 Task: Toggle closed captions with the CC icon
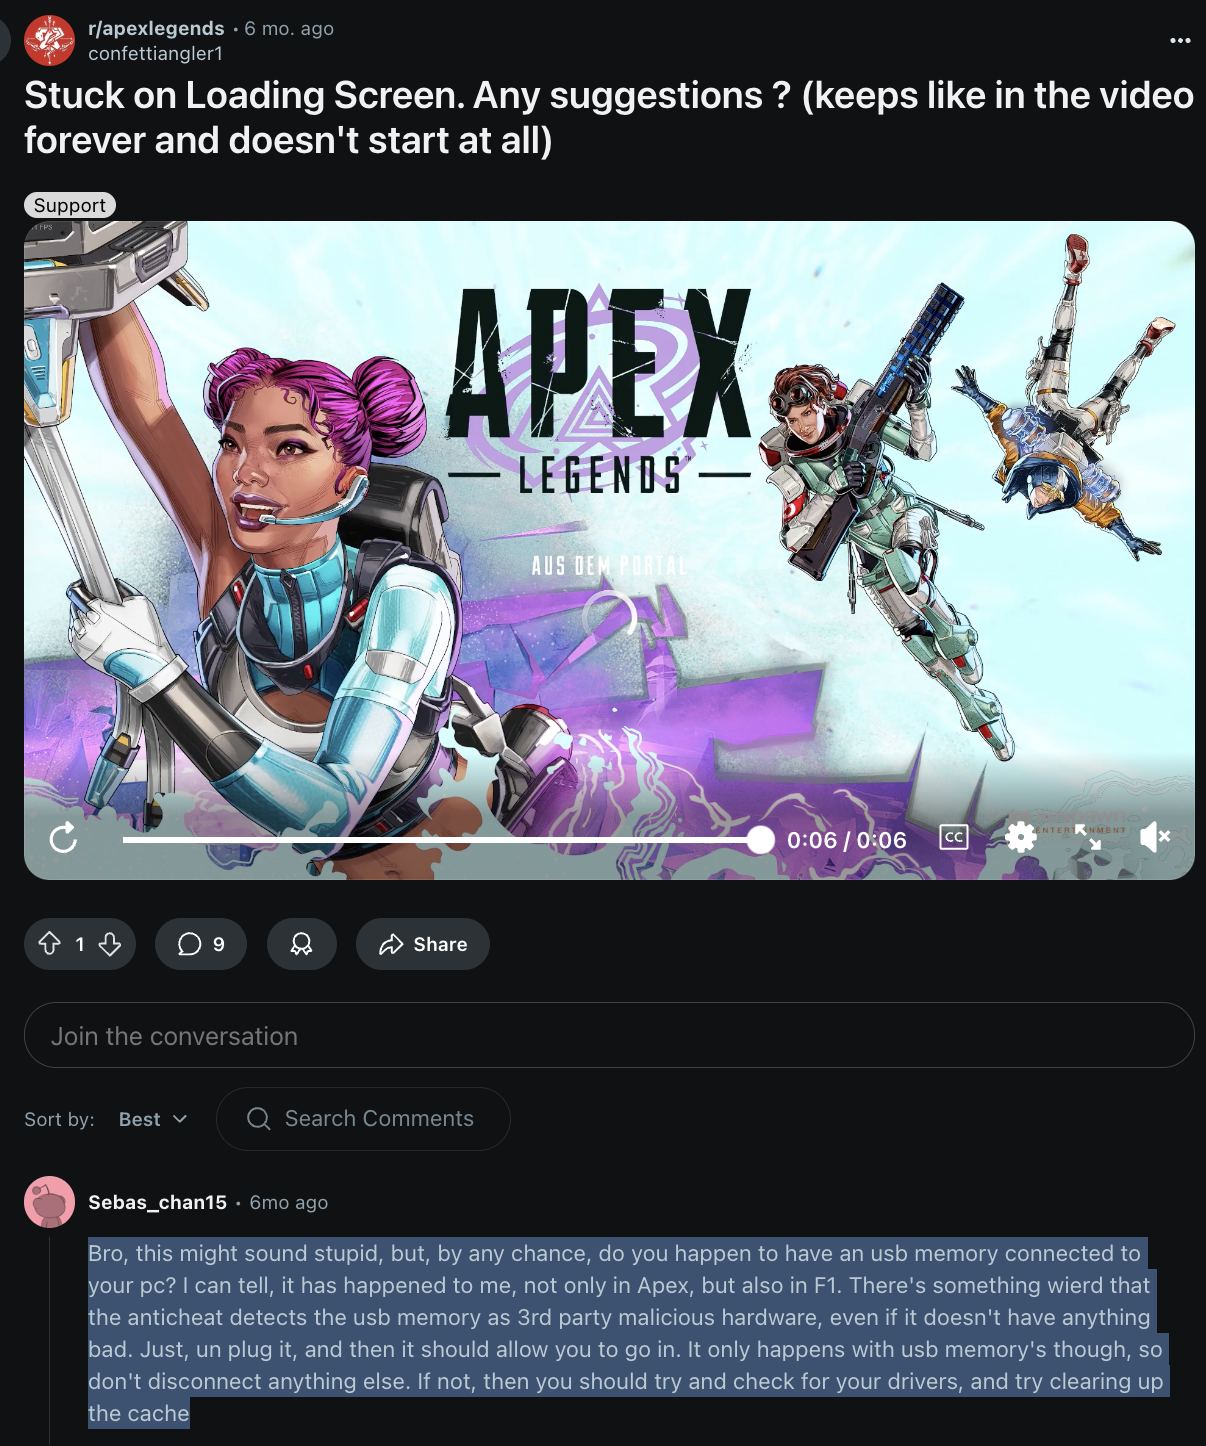pos(954,837)
